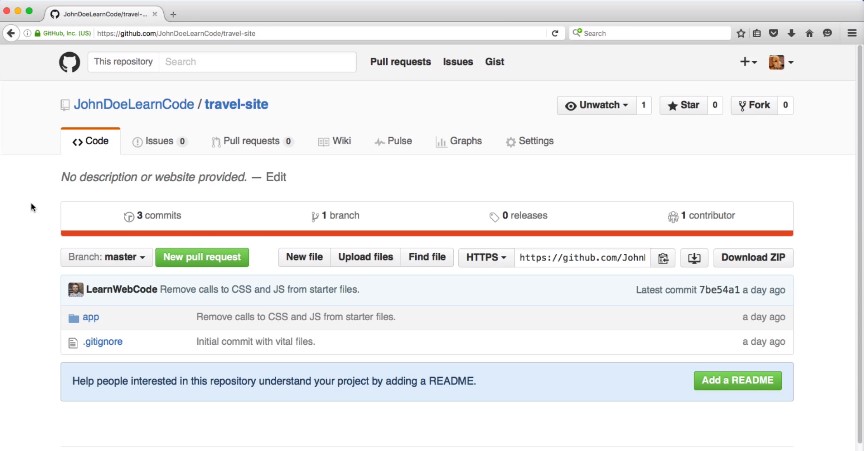Switch to the Settings tab
The image size is (864, 451).
(x=529, y=141)
